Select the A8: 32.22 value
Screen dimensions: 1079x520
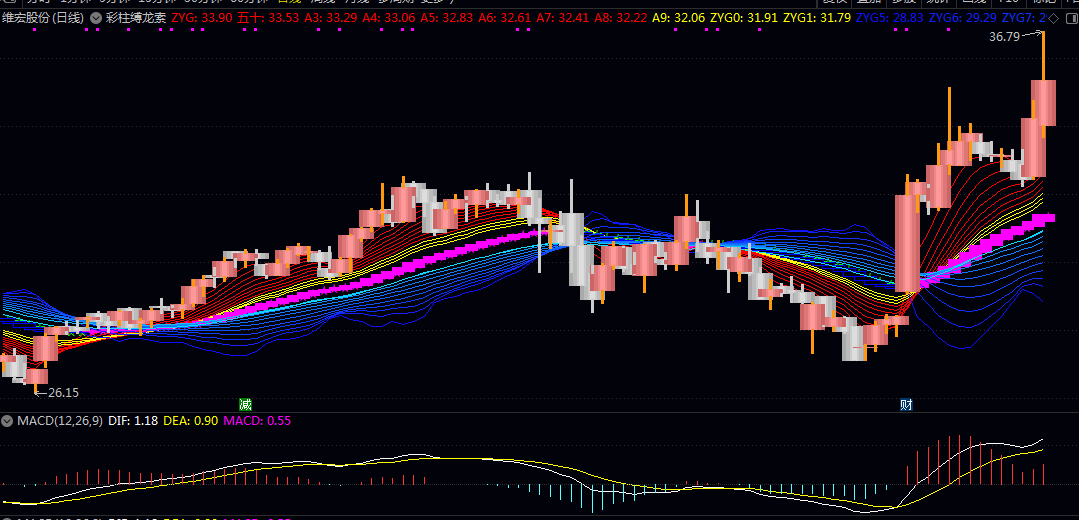pos(621,18)
